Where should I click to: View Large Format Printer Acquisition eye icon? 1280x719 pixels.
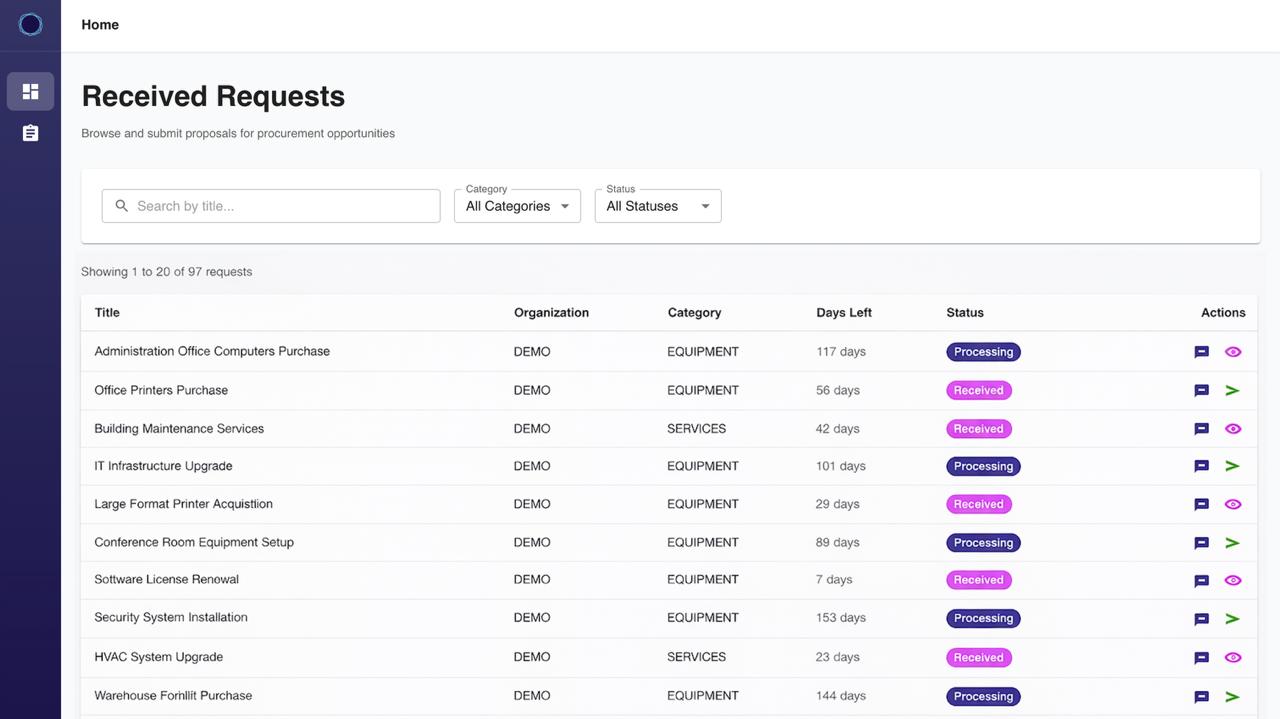click(x=1233, y=504)
